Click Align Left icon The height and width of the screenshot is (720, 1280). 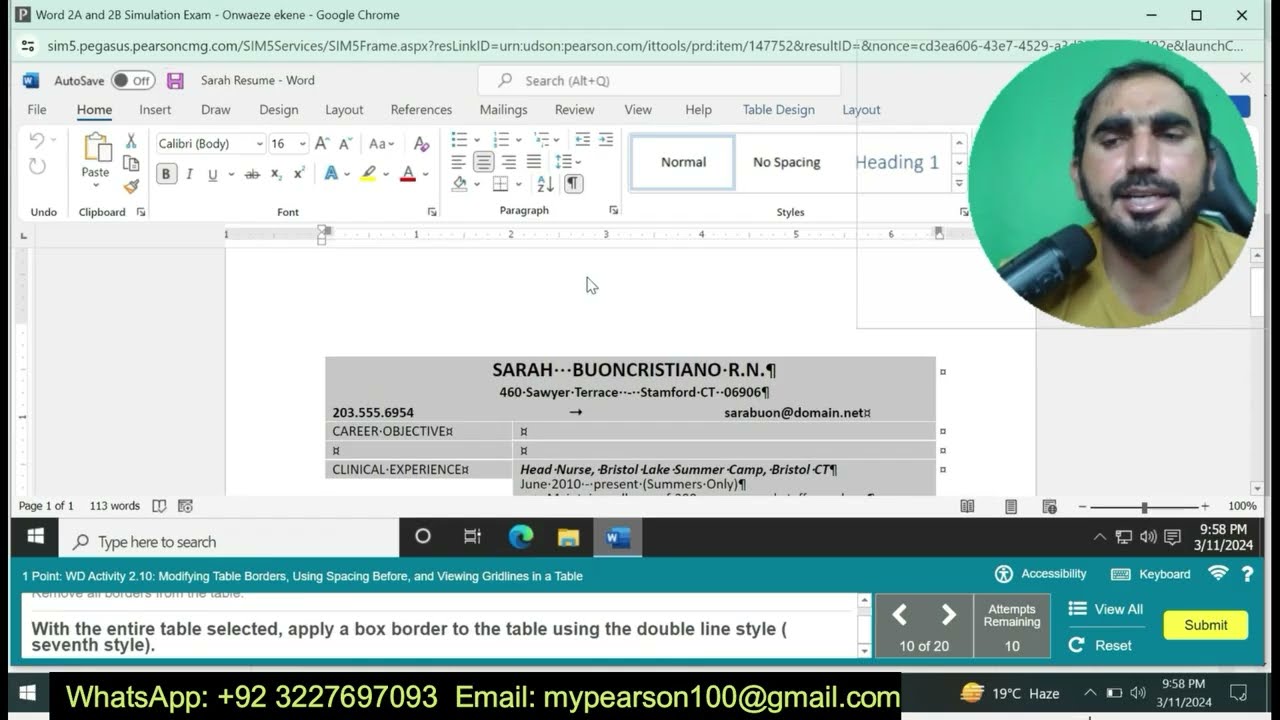pos(458,161)
